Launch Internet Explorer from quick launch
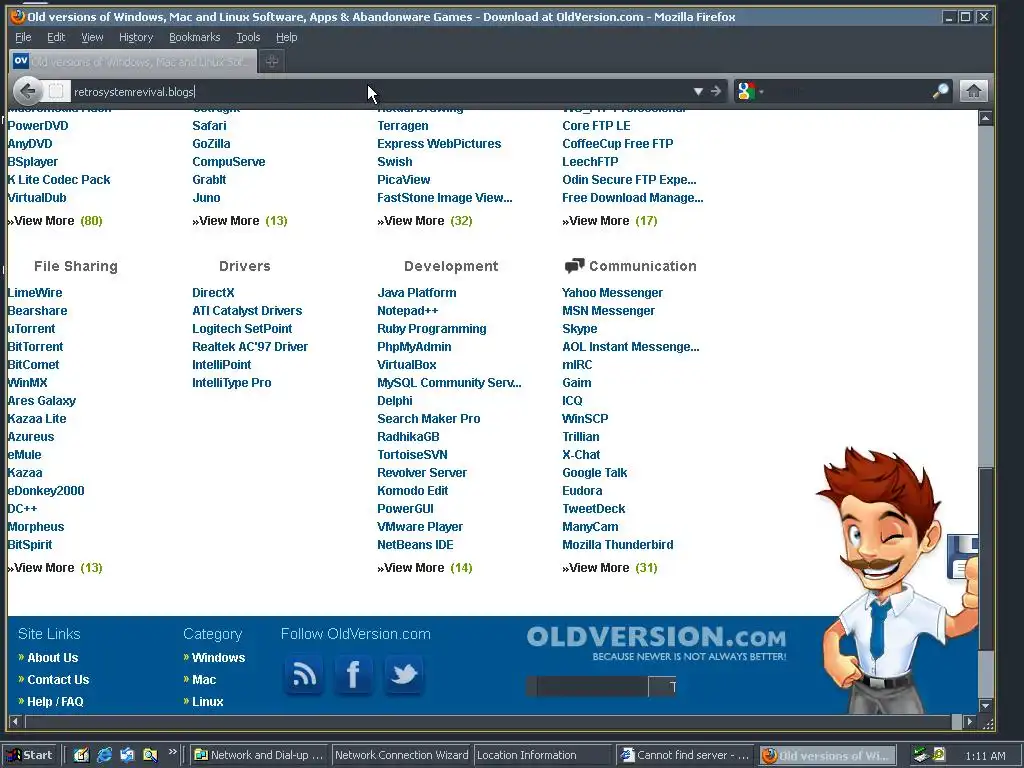Image resolution: width=1024 pixels, height=768 pixels. pyautogui.click(x=104, y=755)
